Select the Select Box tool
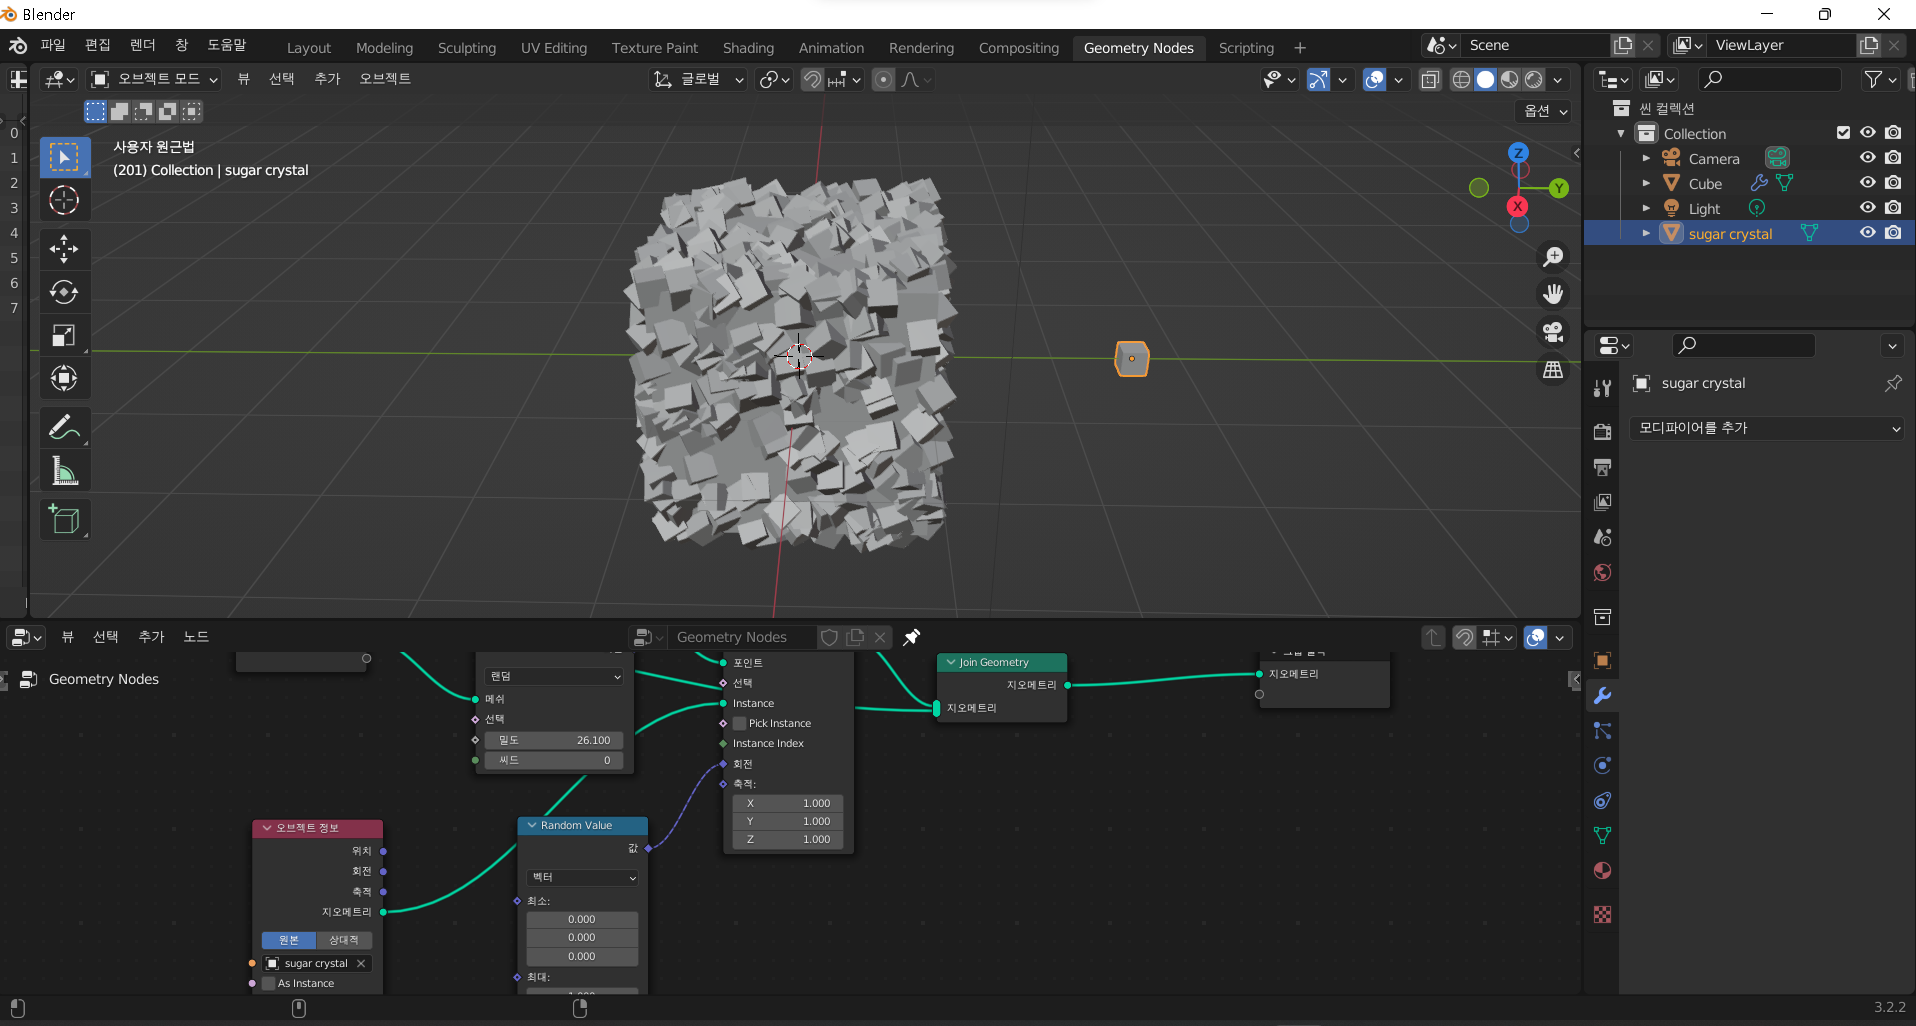This screenshot has width=1916, height=1026. [x=65, y=157]
